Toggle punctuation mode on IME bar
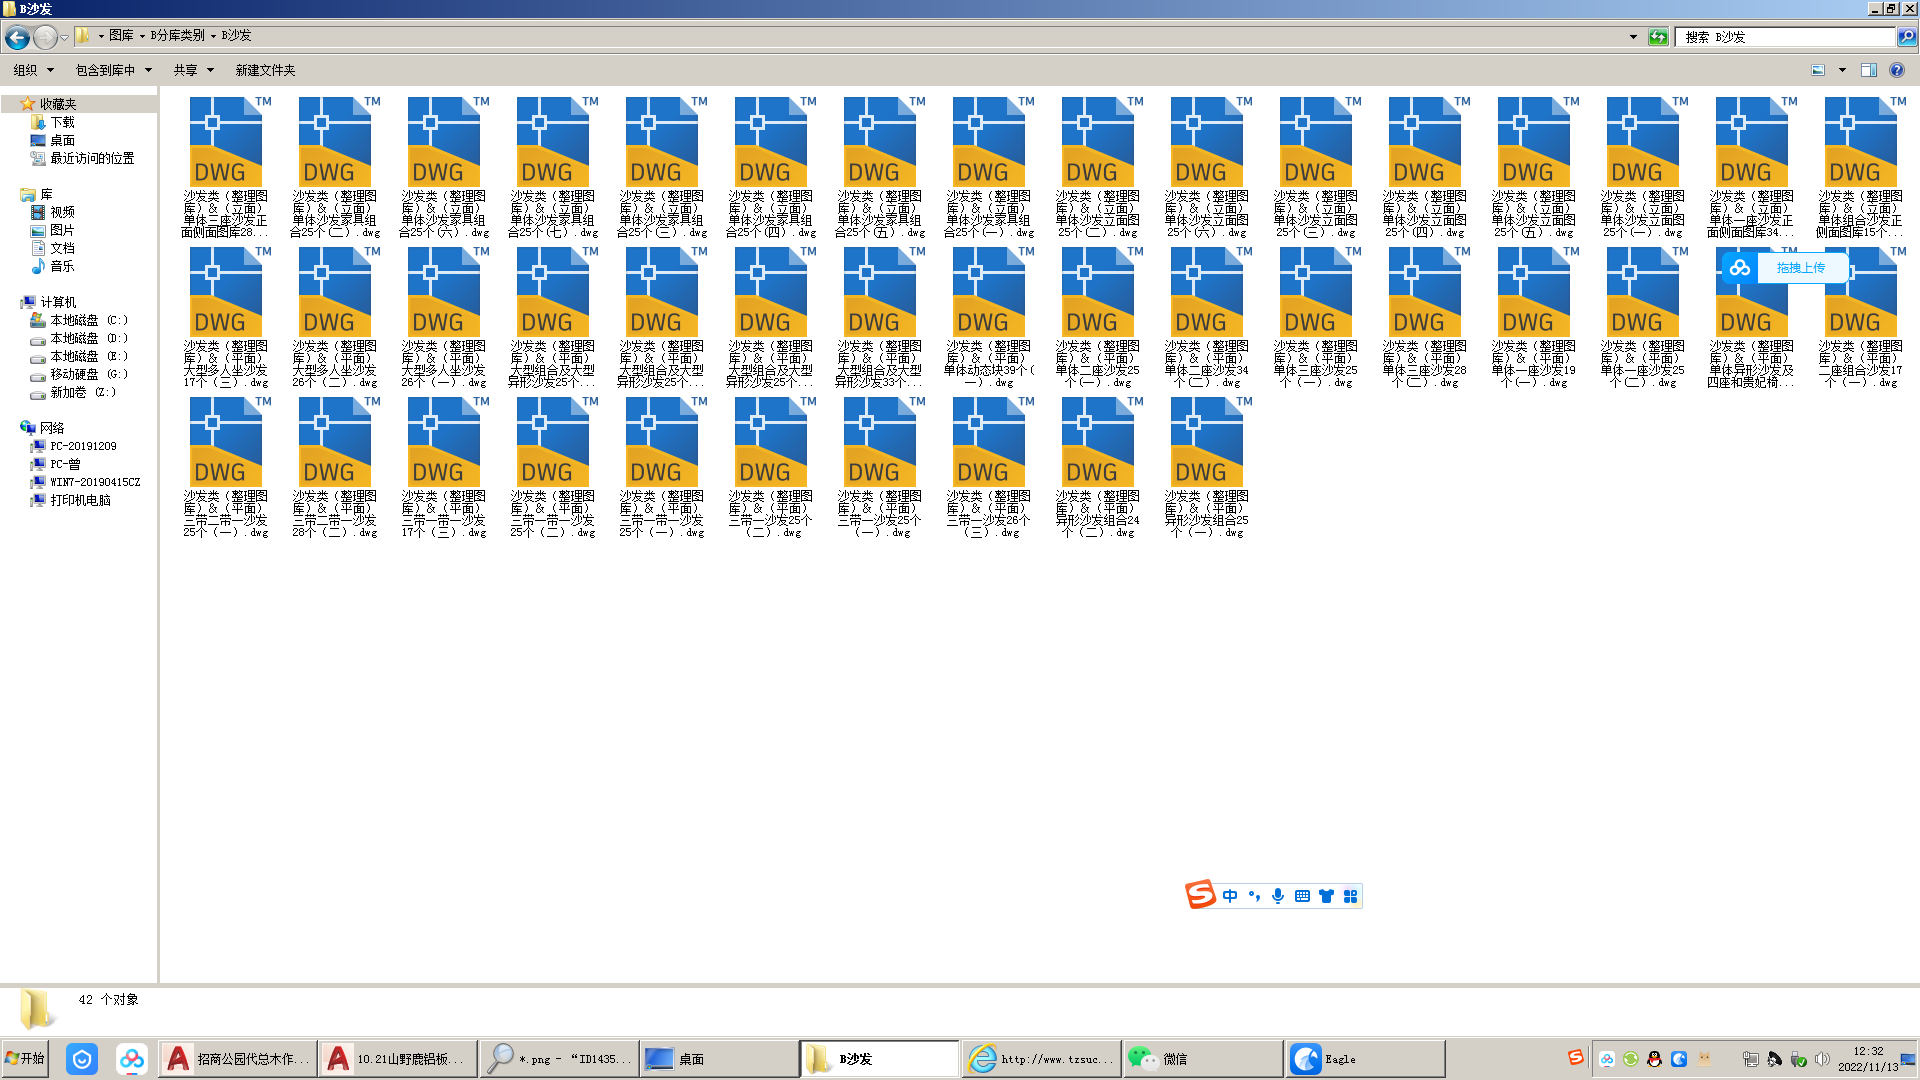Screen dimensions: 1920x1080 pos(1254,896)
